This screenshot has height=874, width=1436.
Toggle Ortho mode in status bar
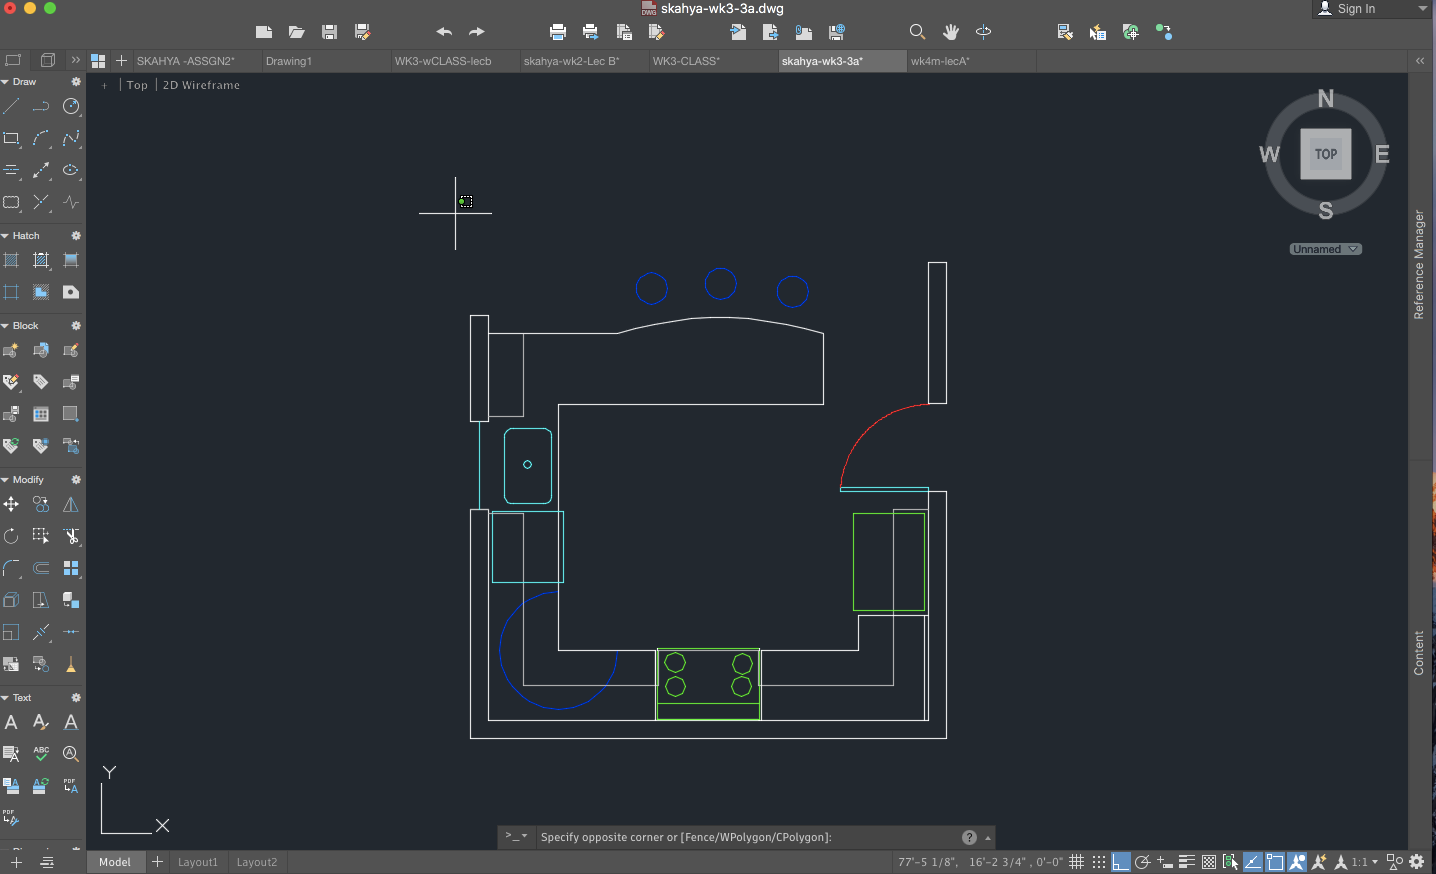click(1121, 862)
